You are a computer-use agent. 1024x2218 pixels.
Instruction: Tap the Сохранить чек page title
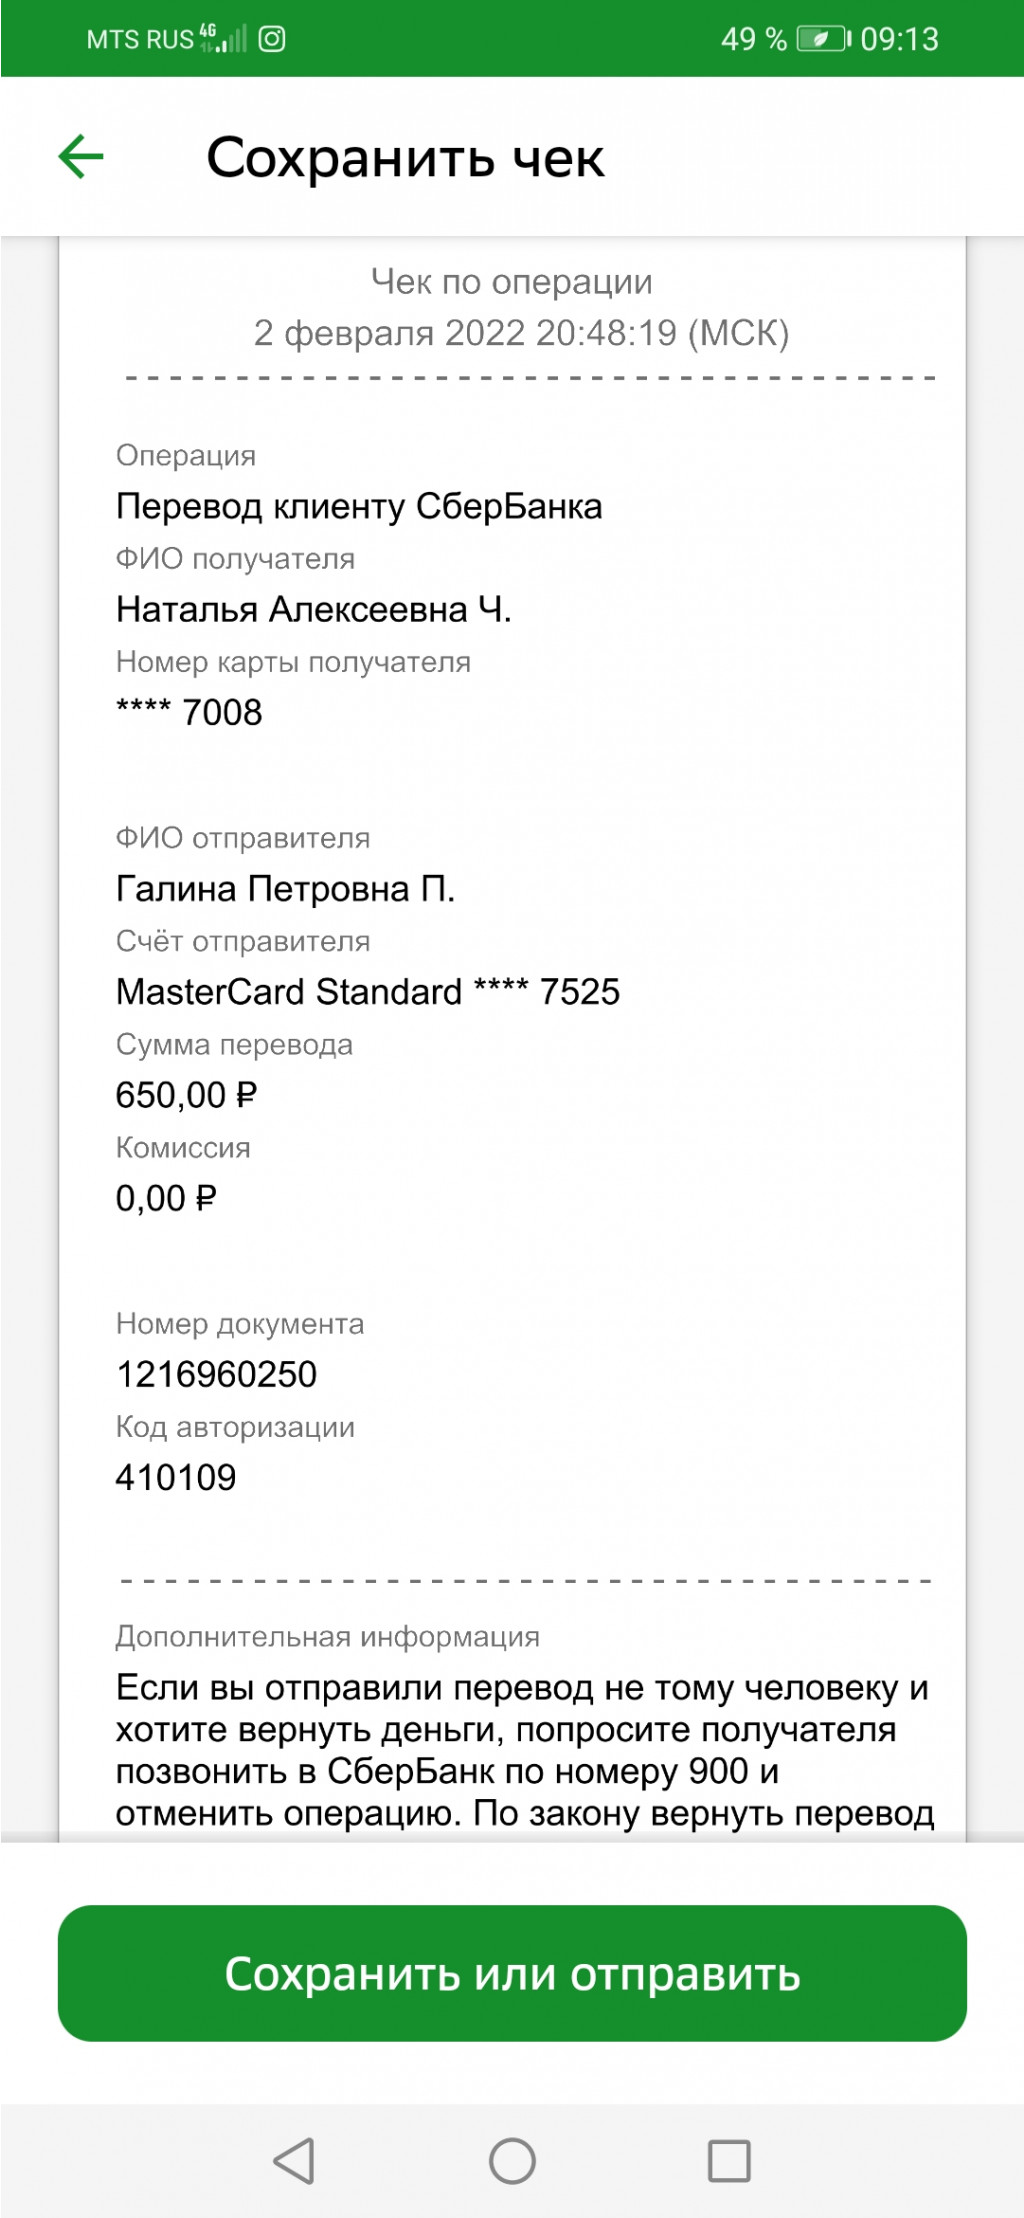pos(405,158)
